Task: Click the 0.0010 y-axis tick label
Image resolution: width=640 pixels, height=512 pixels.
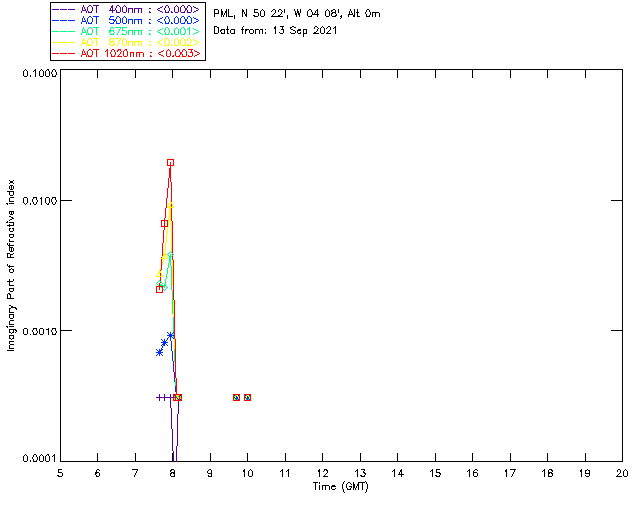Action: (x=40, y=331)
